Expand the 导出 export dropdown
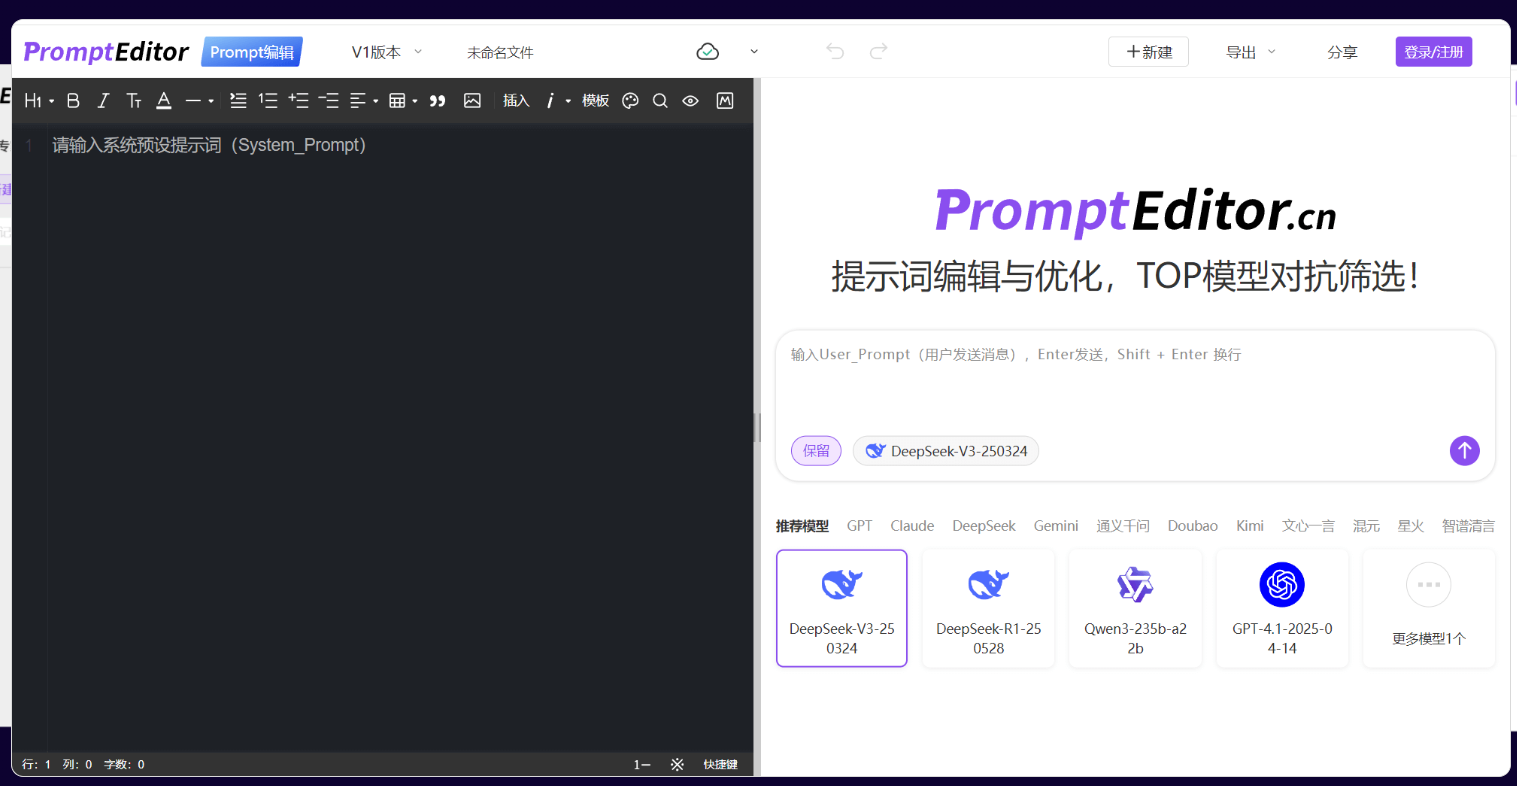The width and height of the screenshot is (1517, 786). [1251, 52]
